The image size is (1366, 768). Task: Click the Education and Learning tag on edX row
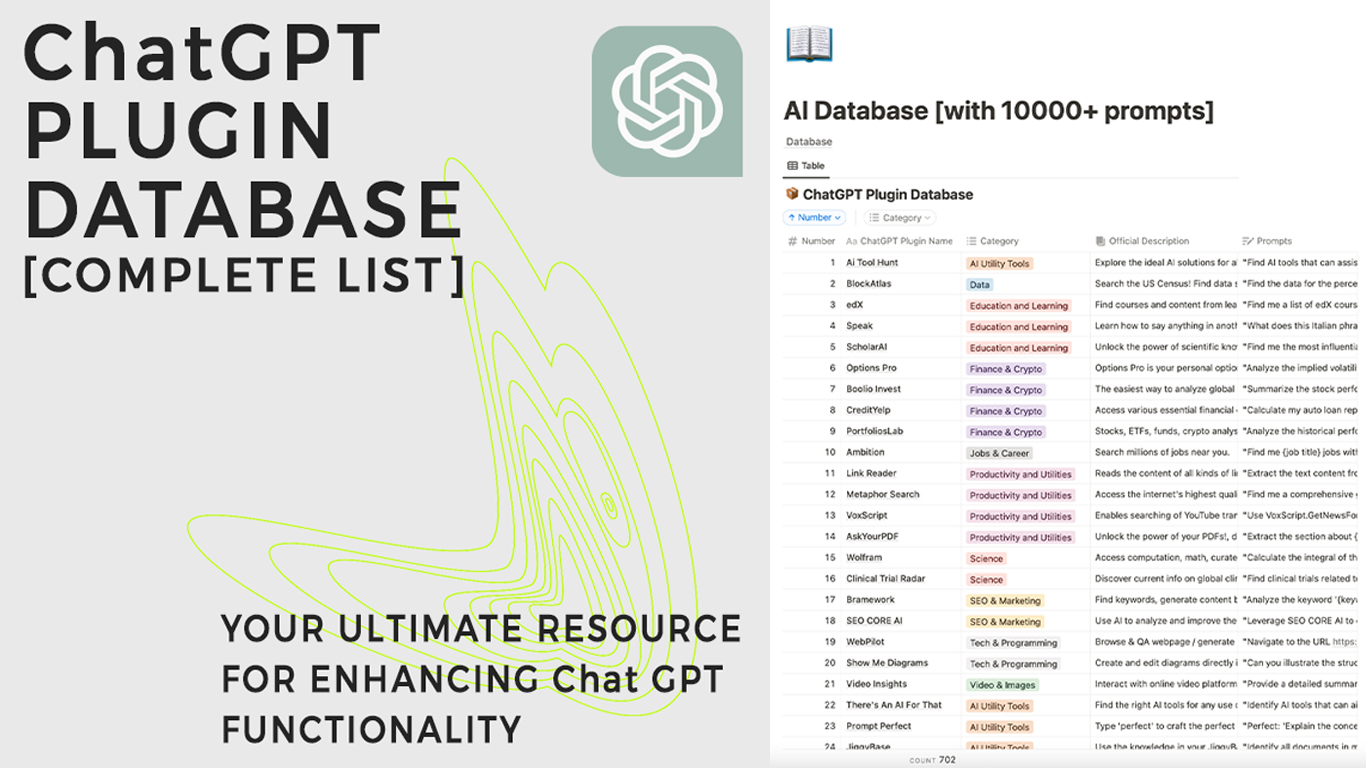(1019, 305)
